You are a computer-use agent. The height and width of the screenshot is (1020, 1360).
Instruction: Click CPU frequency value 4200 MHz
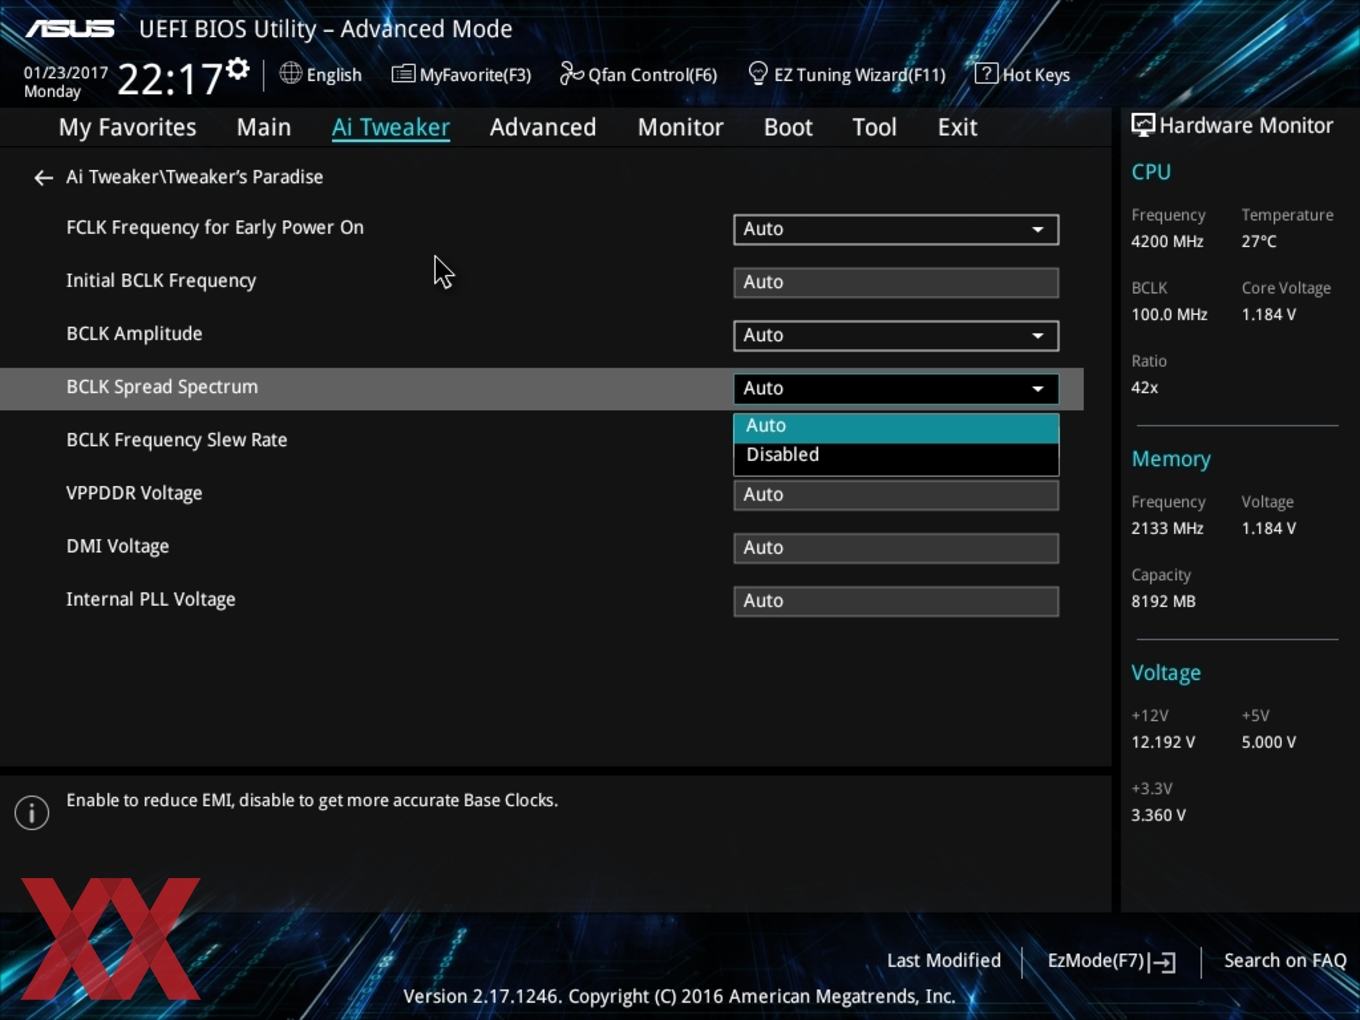pyautogui.click(x=1167, y=241)
